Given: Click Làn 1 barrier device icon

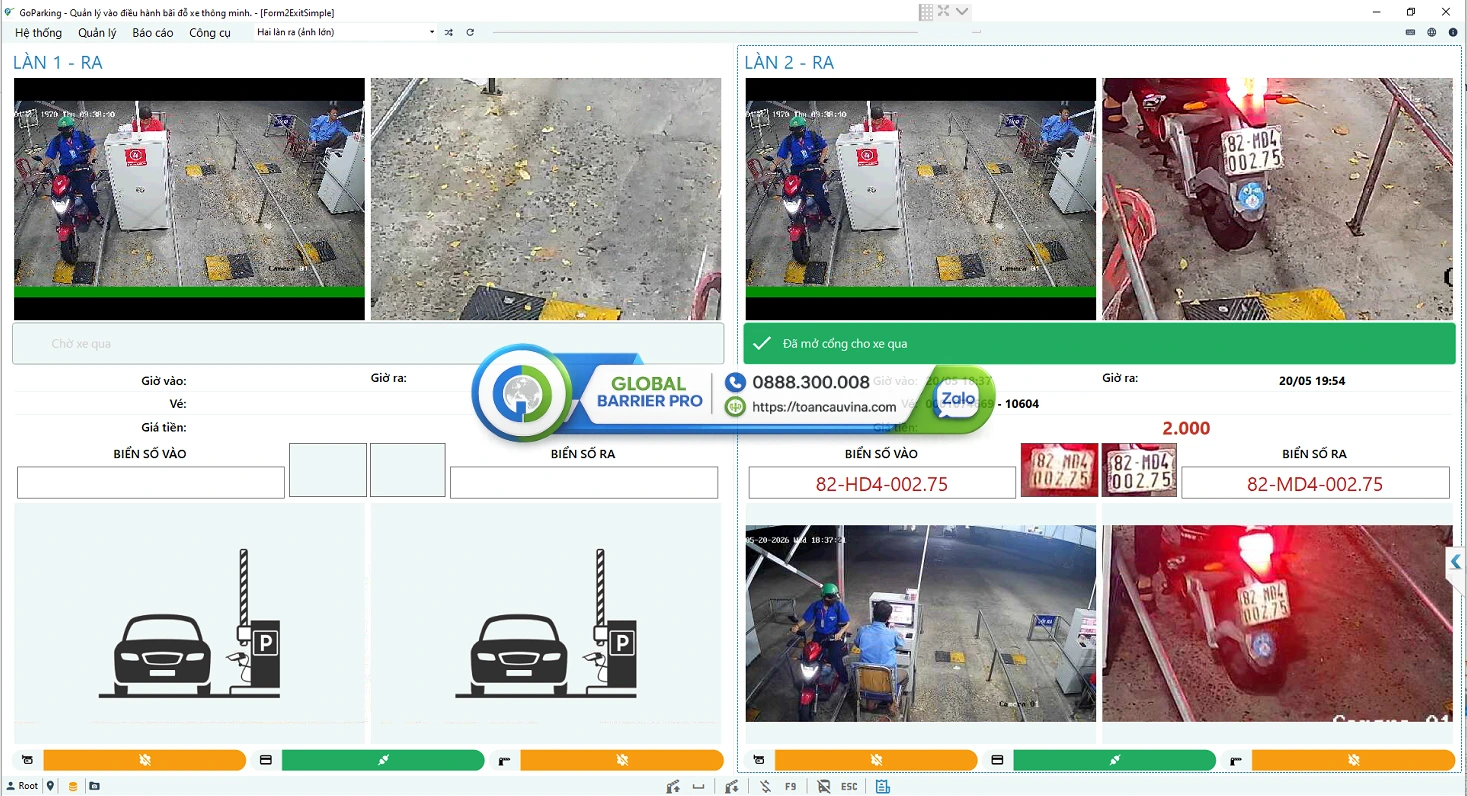Looking at the screenshot, I should [504, 761].
